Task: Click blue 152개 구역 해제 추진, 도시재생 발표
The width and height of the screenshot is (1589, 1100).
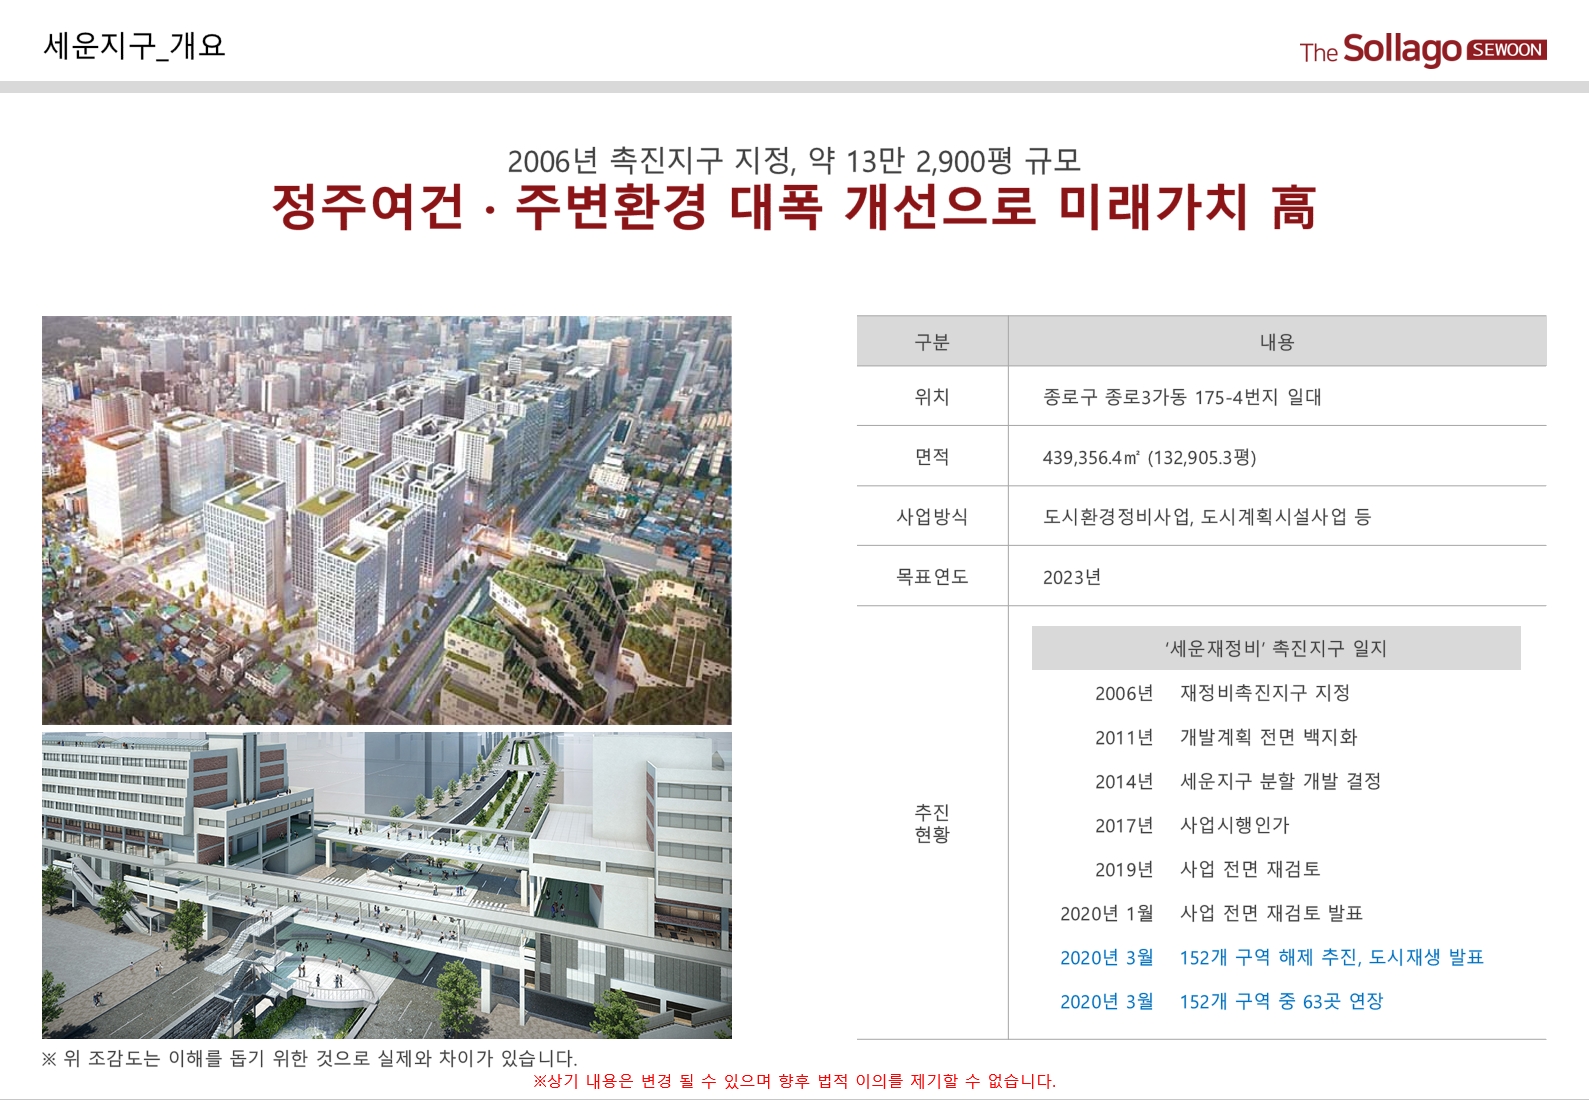Action: 1332,957
